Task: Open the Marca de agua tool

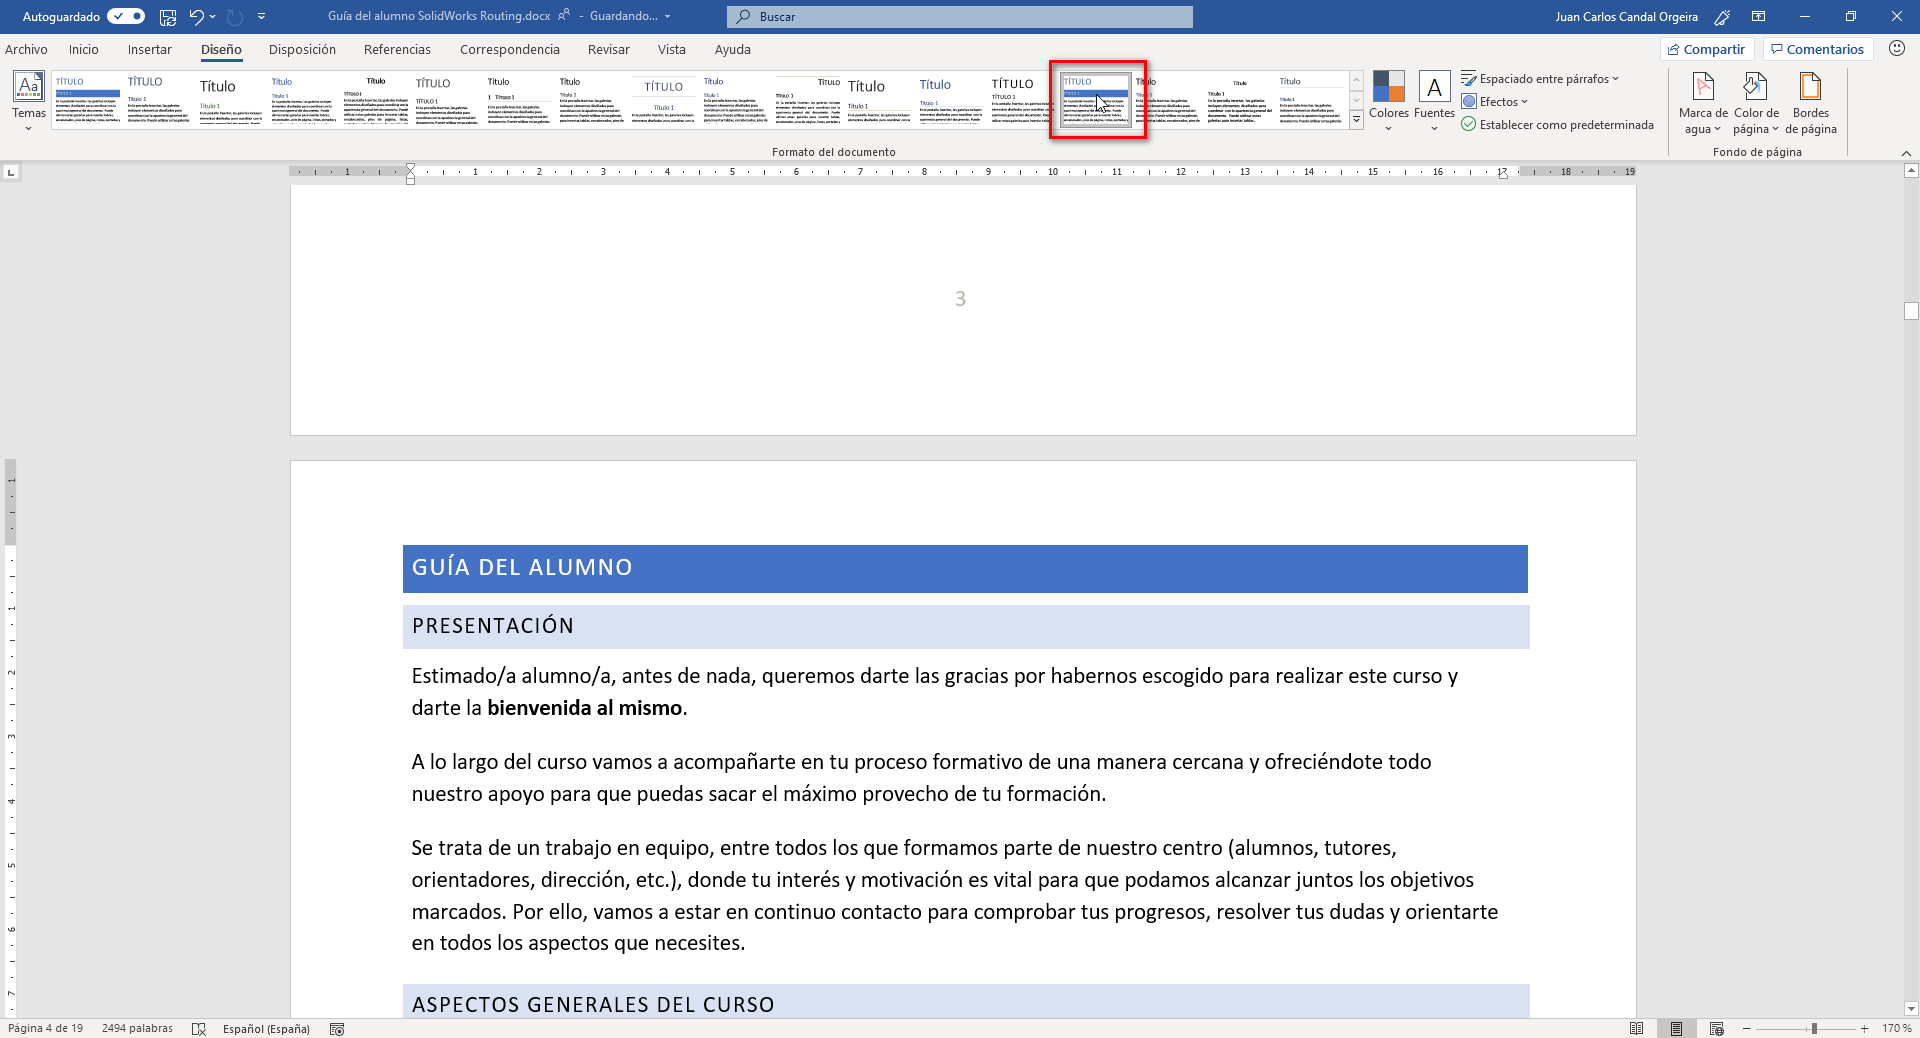Action: [1702, 100]
